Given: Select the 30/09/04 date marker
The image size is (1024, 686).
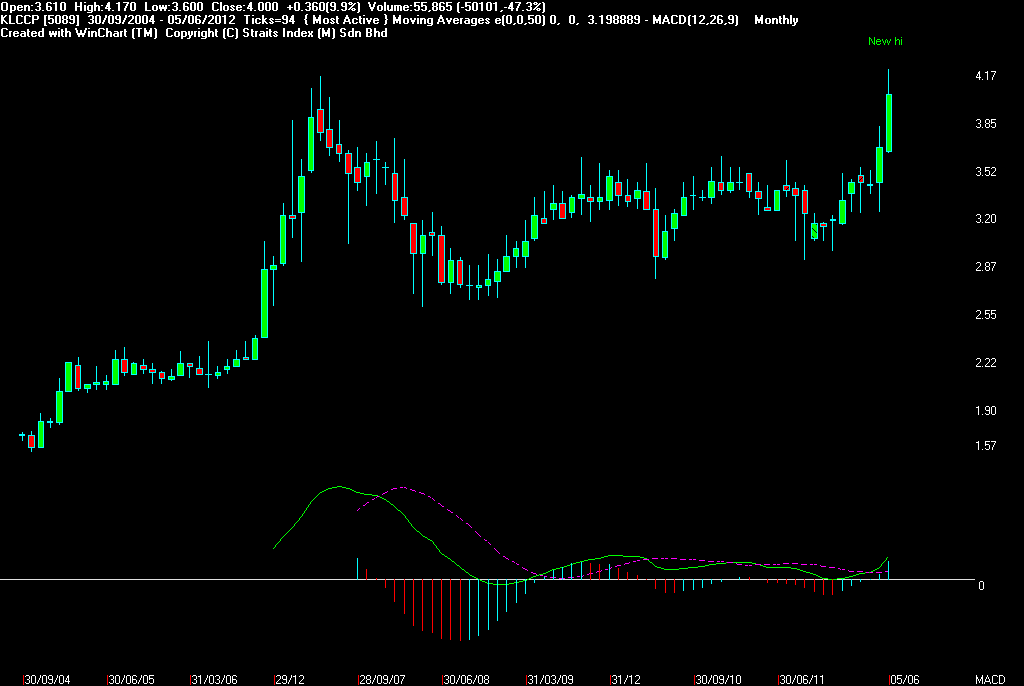Looking at the screenshot, I should (47, 680).
